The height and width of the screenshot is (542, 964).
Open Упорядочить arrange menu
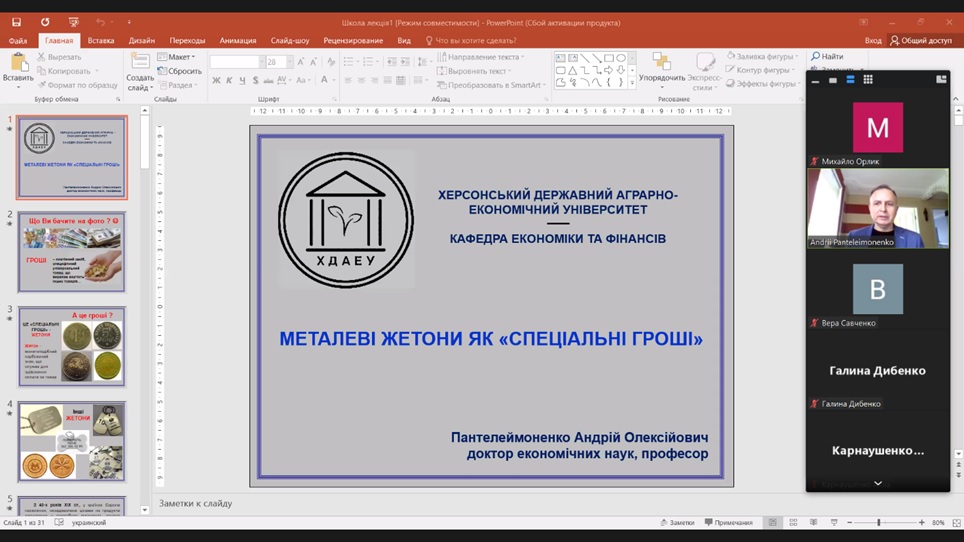click(x=662, y=70)
